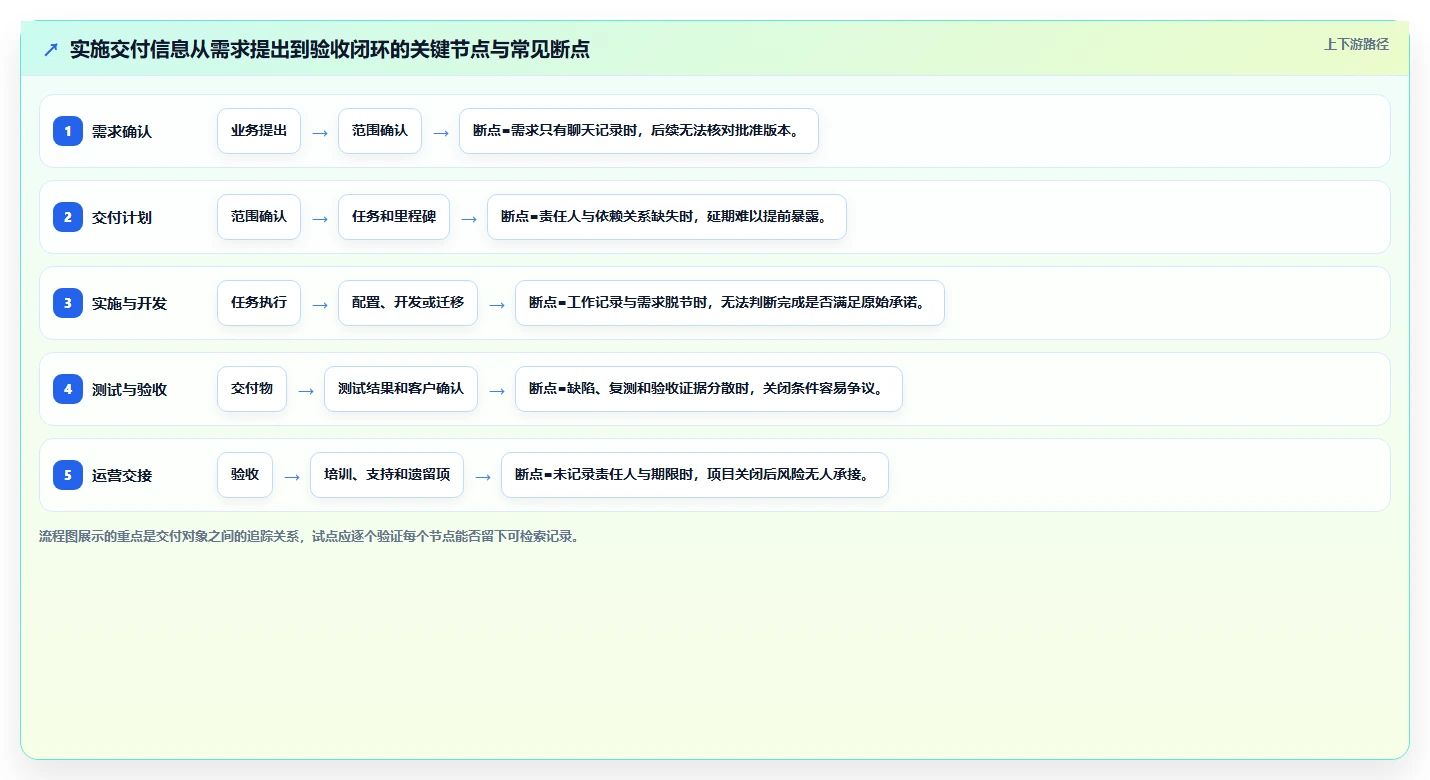Click the 范围确认 node in 需求确认 row
This screenshot has height=780, width=1430.
[380, 131]
